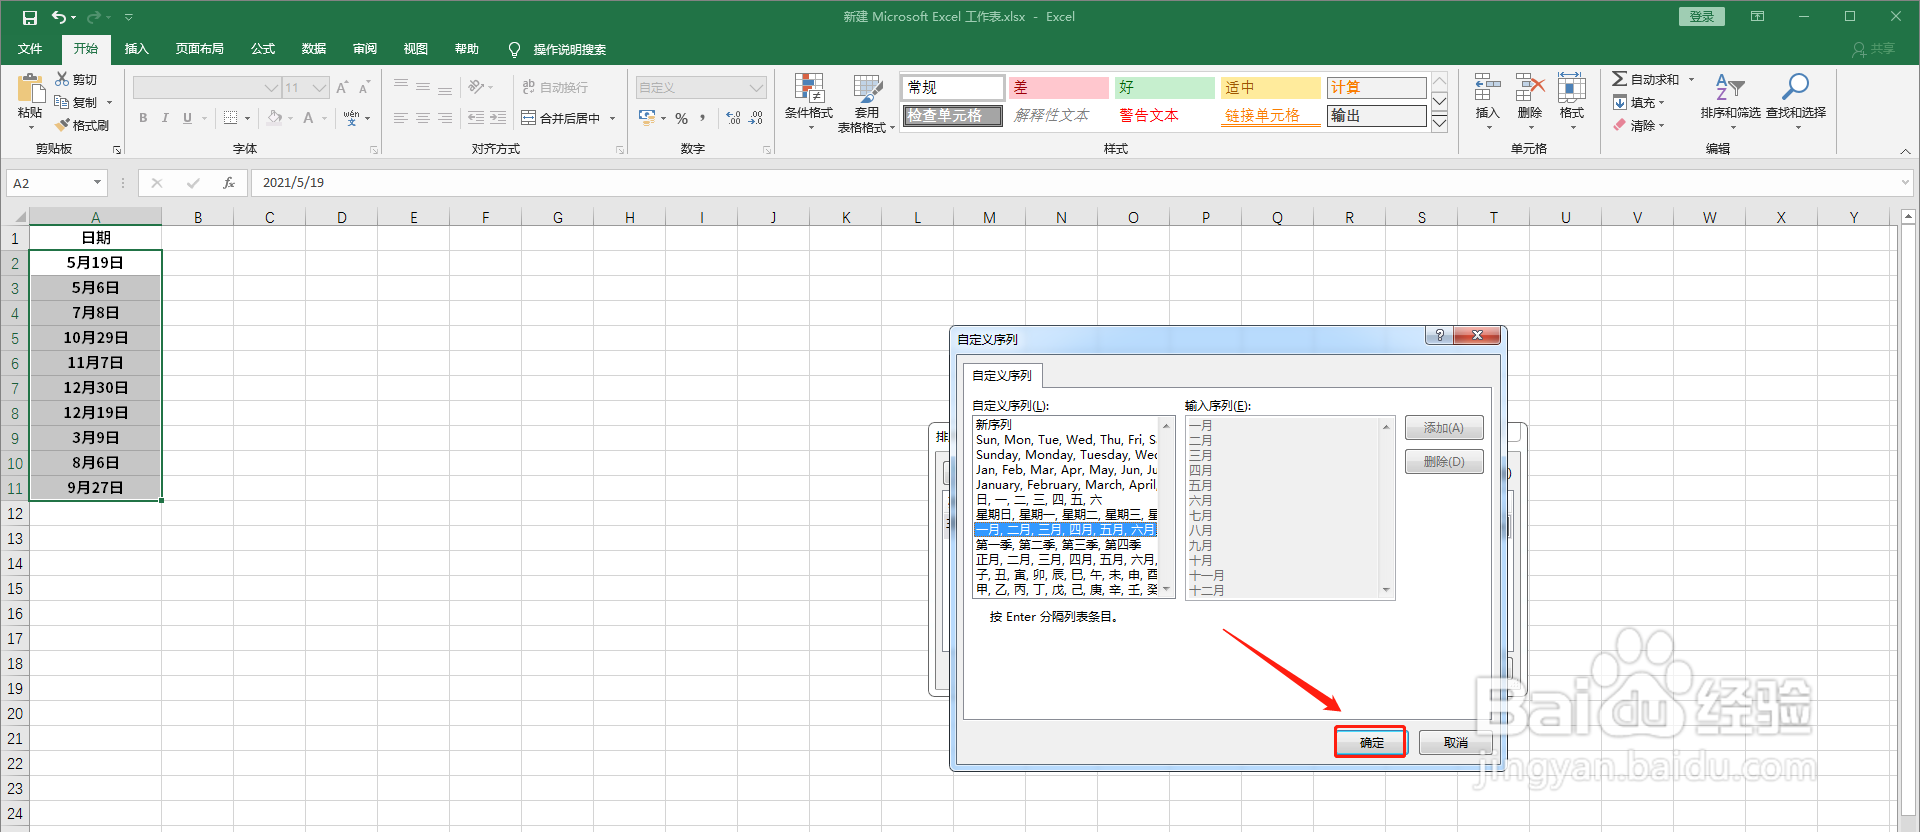Viewport: 1920px width, 832px height.
Task: Click the 取消 button in dialog
Action: click(x=1455, y=743)
